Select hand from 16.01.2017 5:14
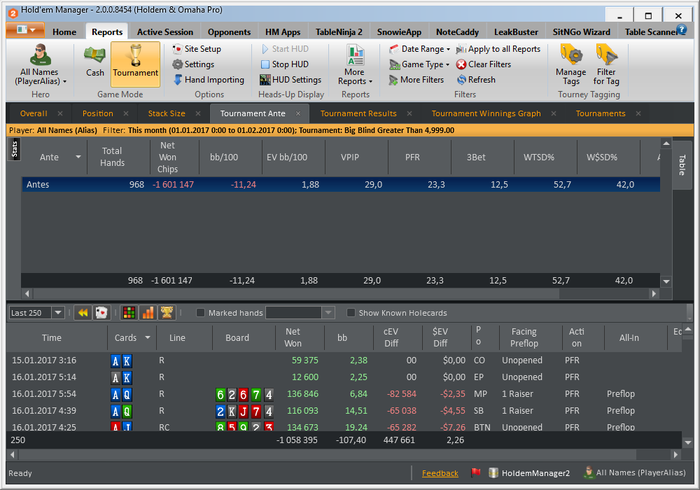Viewport: 700px width, 490px height. [344, 377]
